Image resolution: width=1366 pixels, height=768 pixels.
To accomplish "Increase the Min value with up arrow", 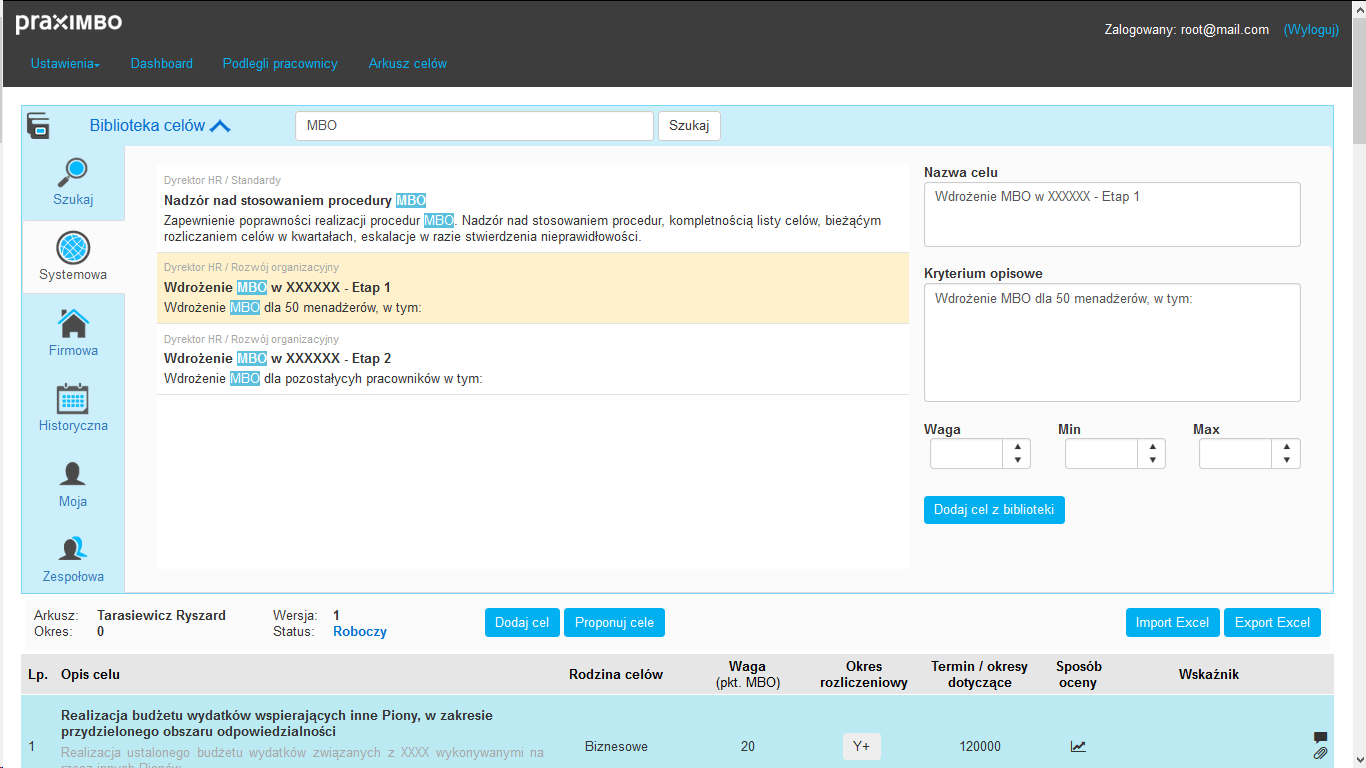I will [1152, 447].
